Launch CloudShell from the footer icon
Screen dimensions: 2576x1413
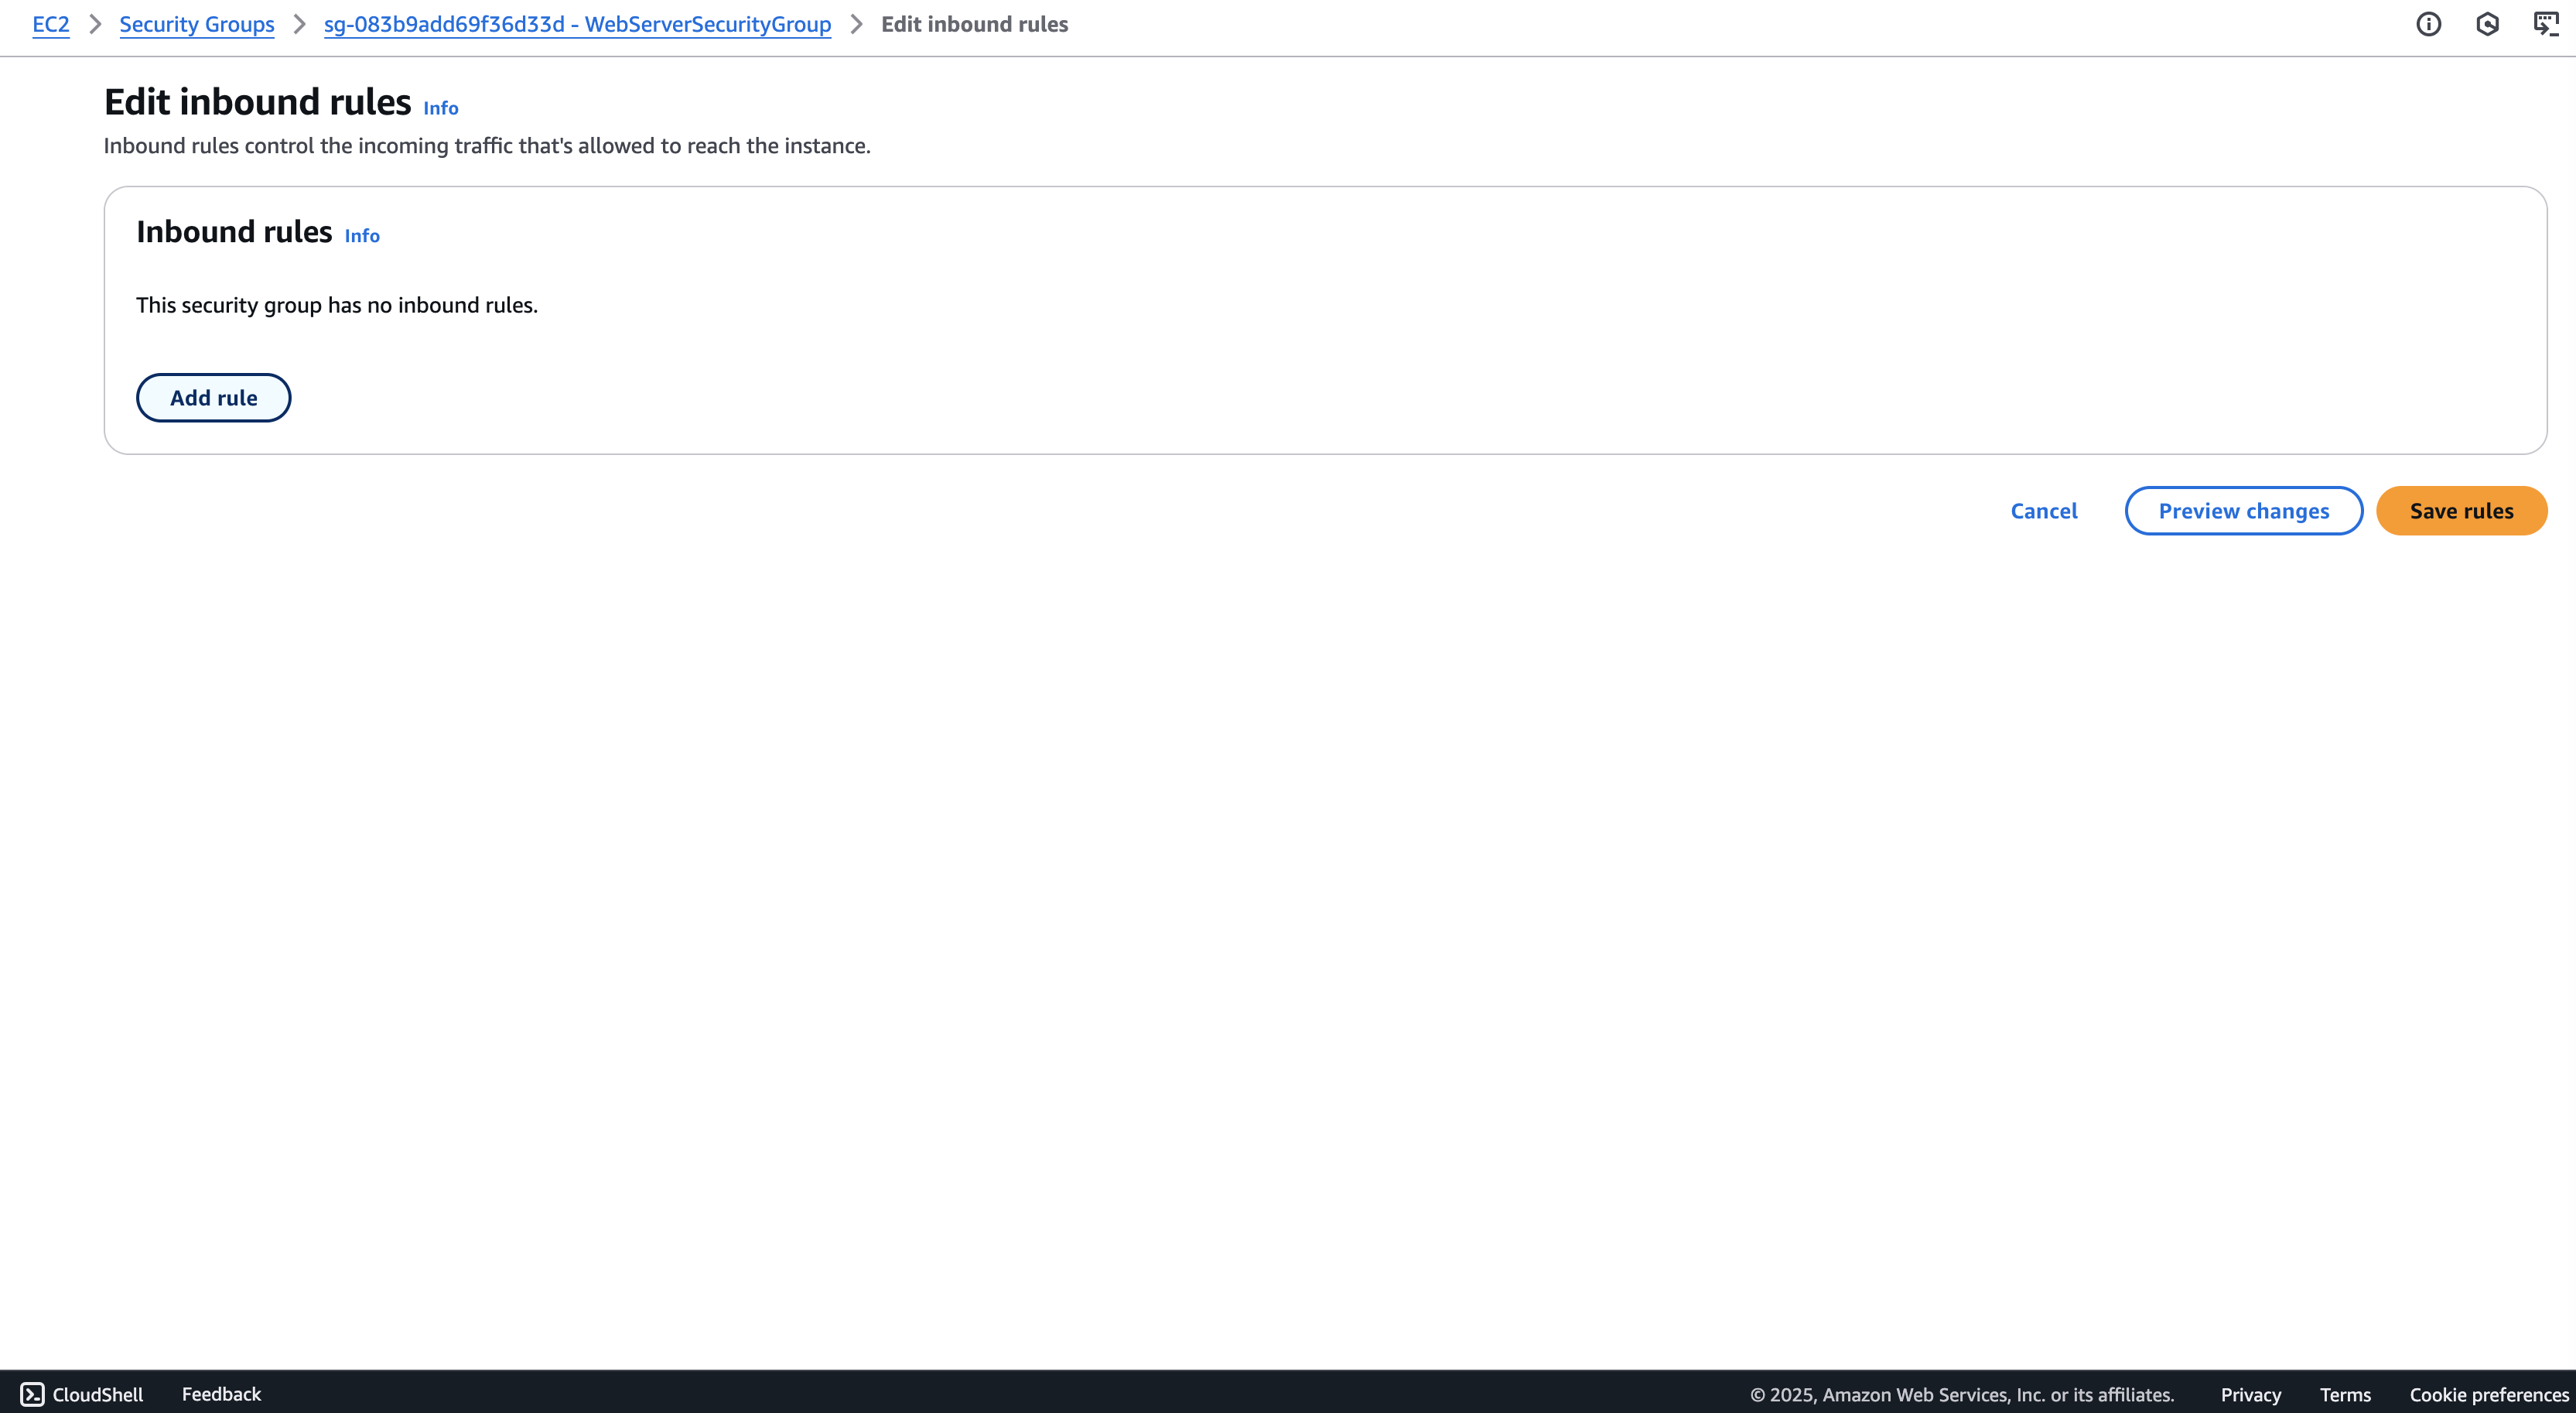32,1394
